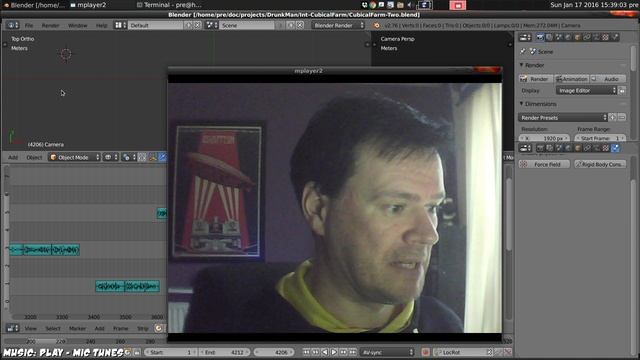The width and height of the screenshot is (640, 360).
Task: Open the sequencer Marker menu
Action: (x=77, y=329)
